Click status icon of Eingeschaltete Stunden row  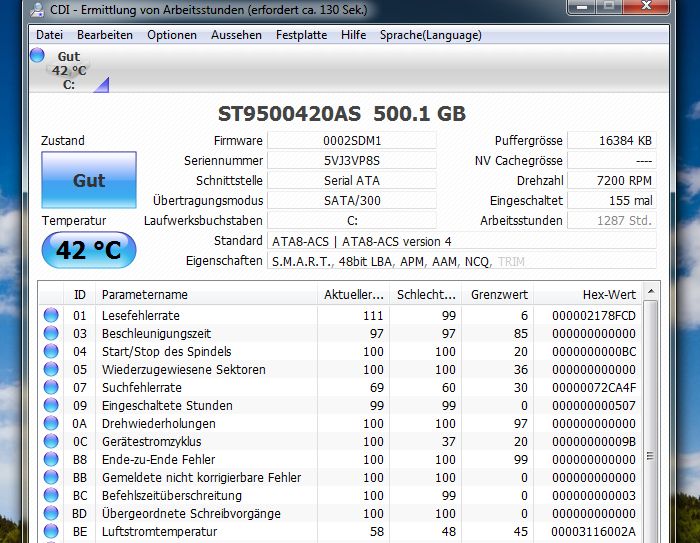51,405
